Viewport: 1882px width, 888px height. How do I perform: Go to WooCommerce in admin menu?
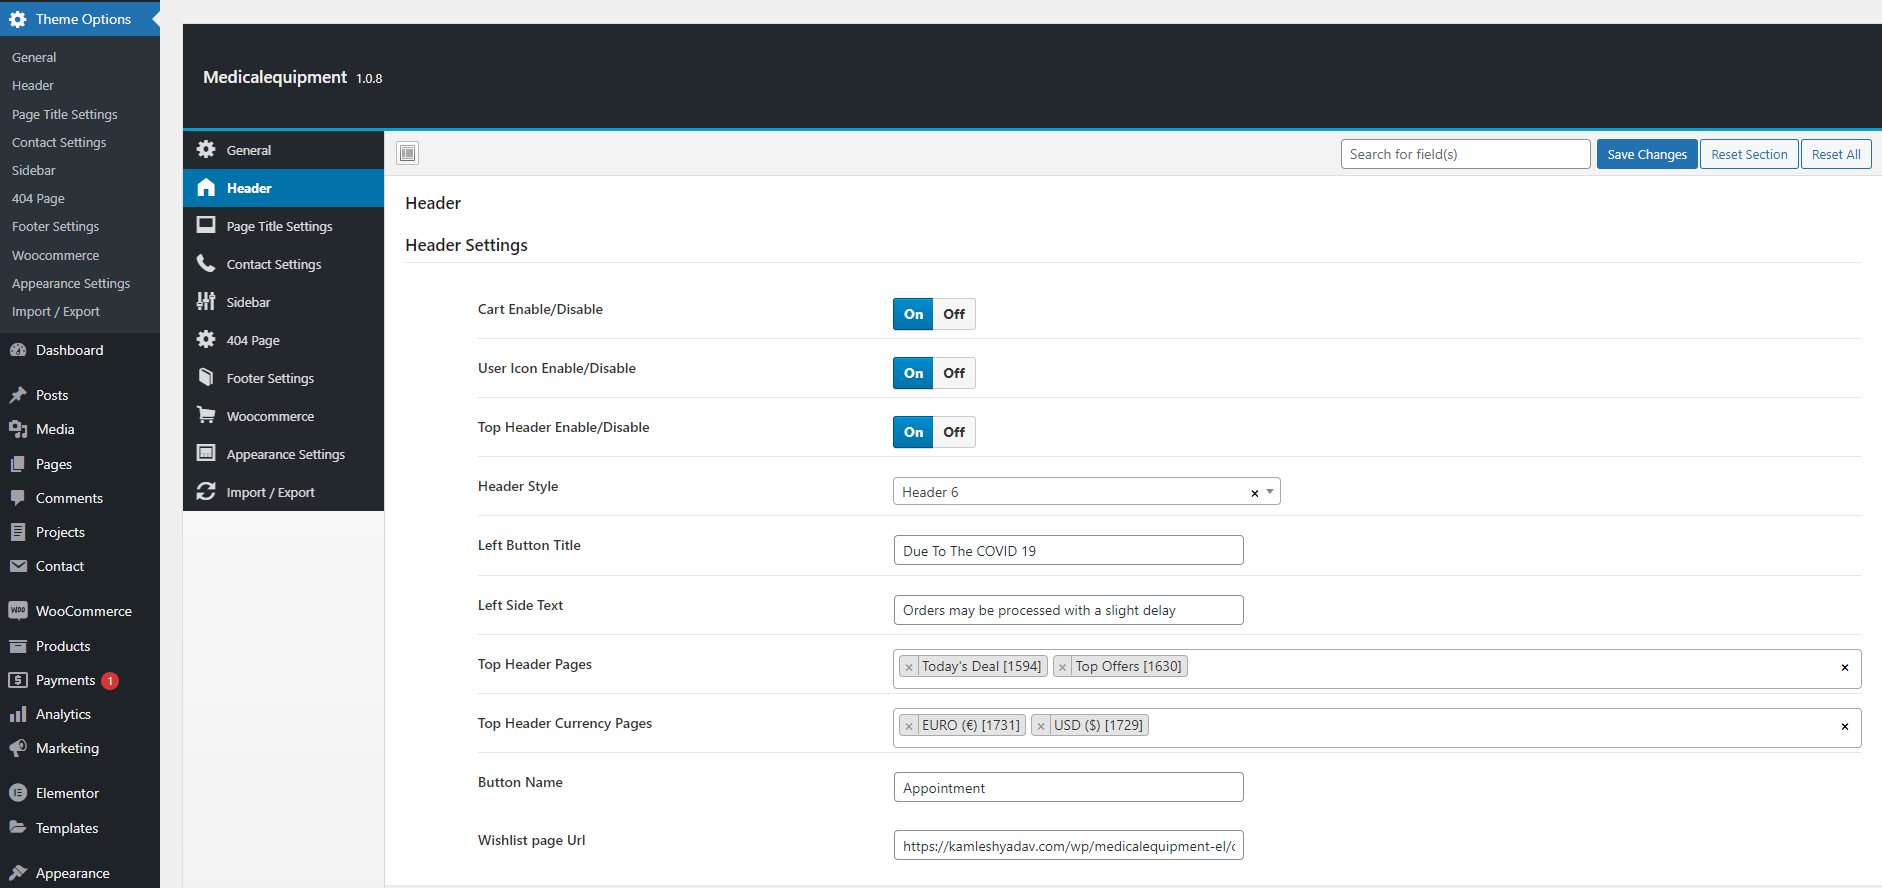coord(83,611)
